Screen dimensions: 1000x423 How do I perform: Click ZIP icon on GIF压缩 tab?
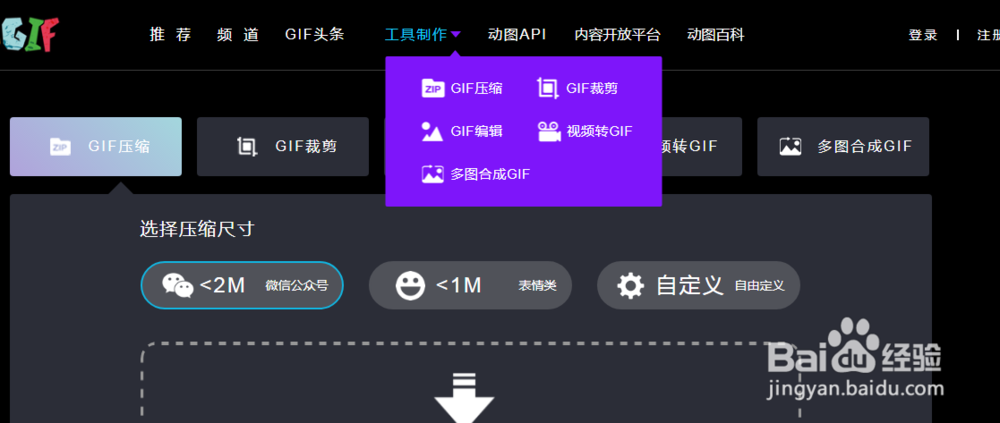tap(61, 147)
